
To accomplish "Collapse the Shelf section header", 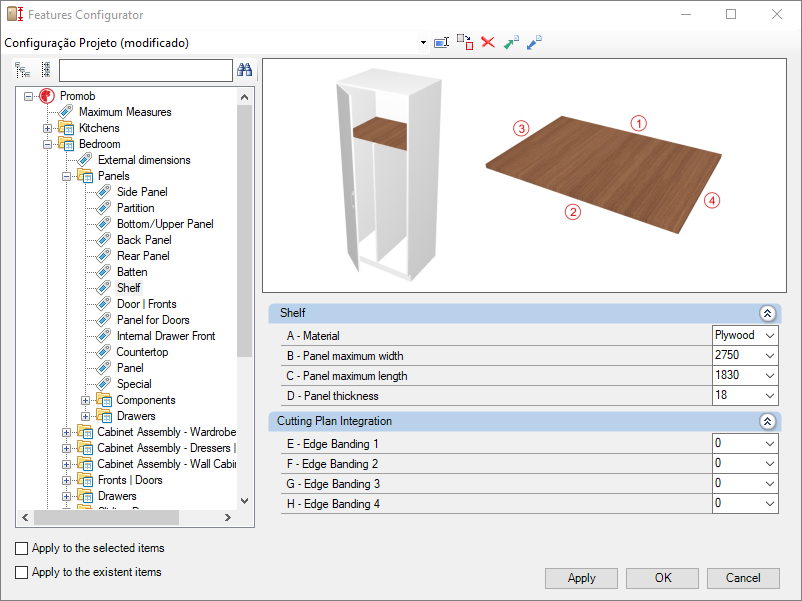I will (768, 313).
